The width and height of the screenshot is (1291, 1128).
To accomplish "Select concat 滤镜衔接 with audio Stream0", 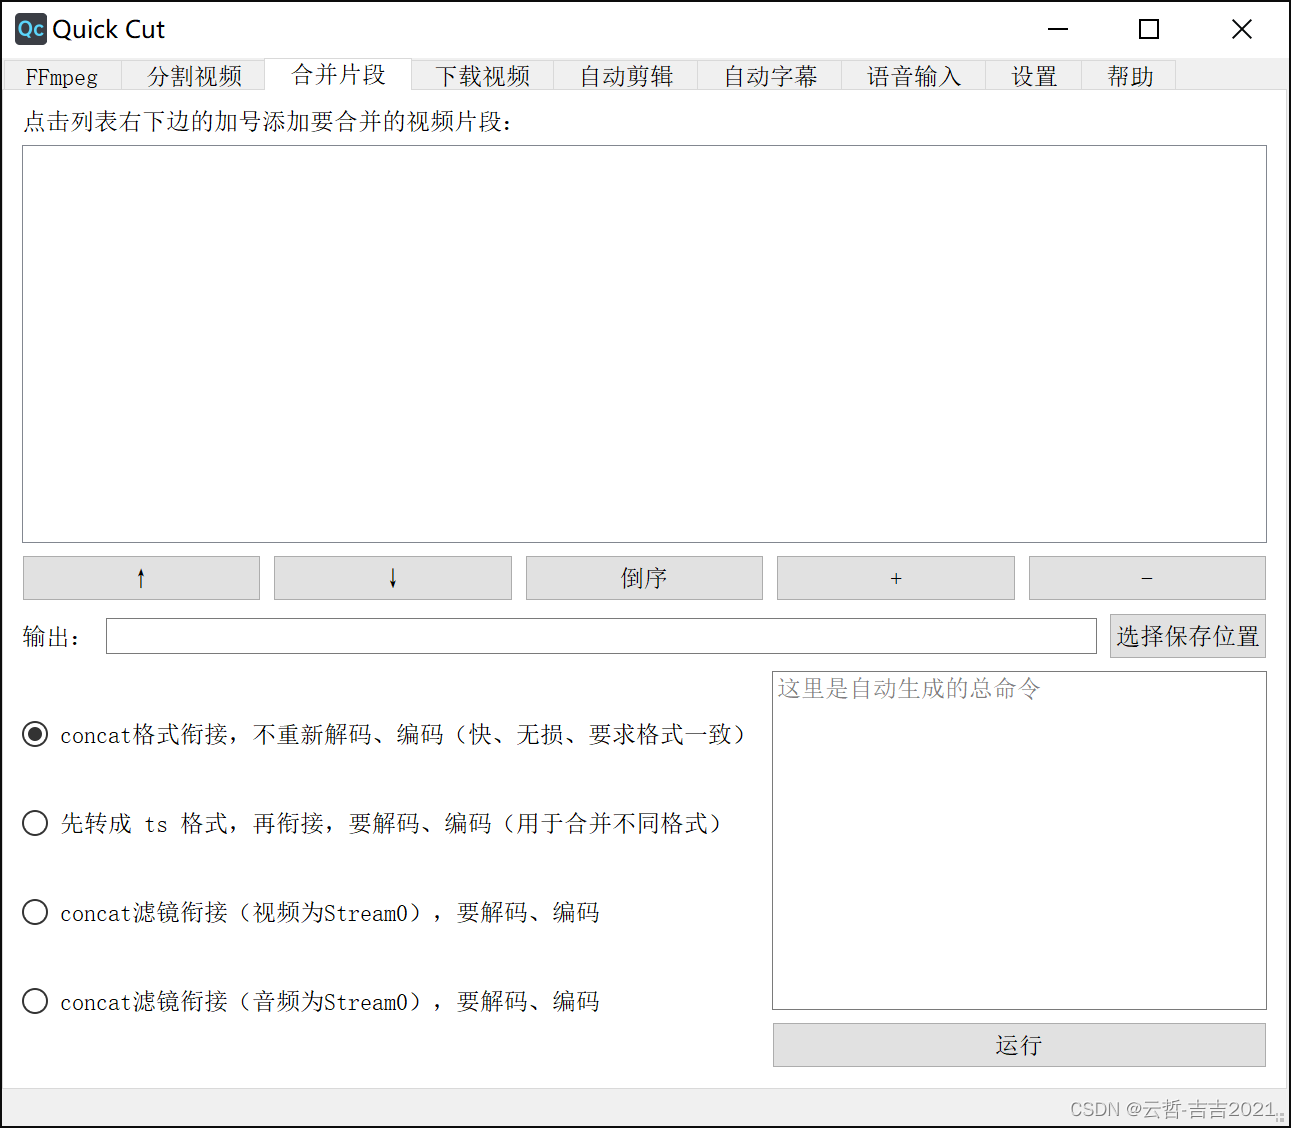I will click(x=34, y=1001).
